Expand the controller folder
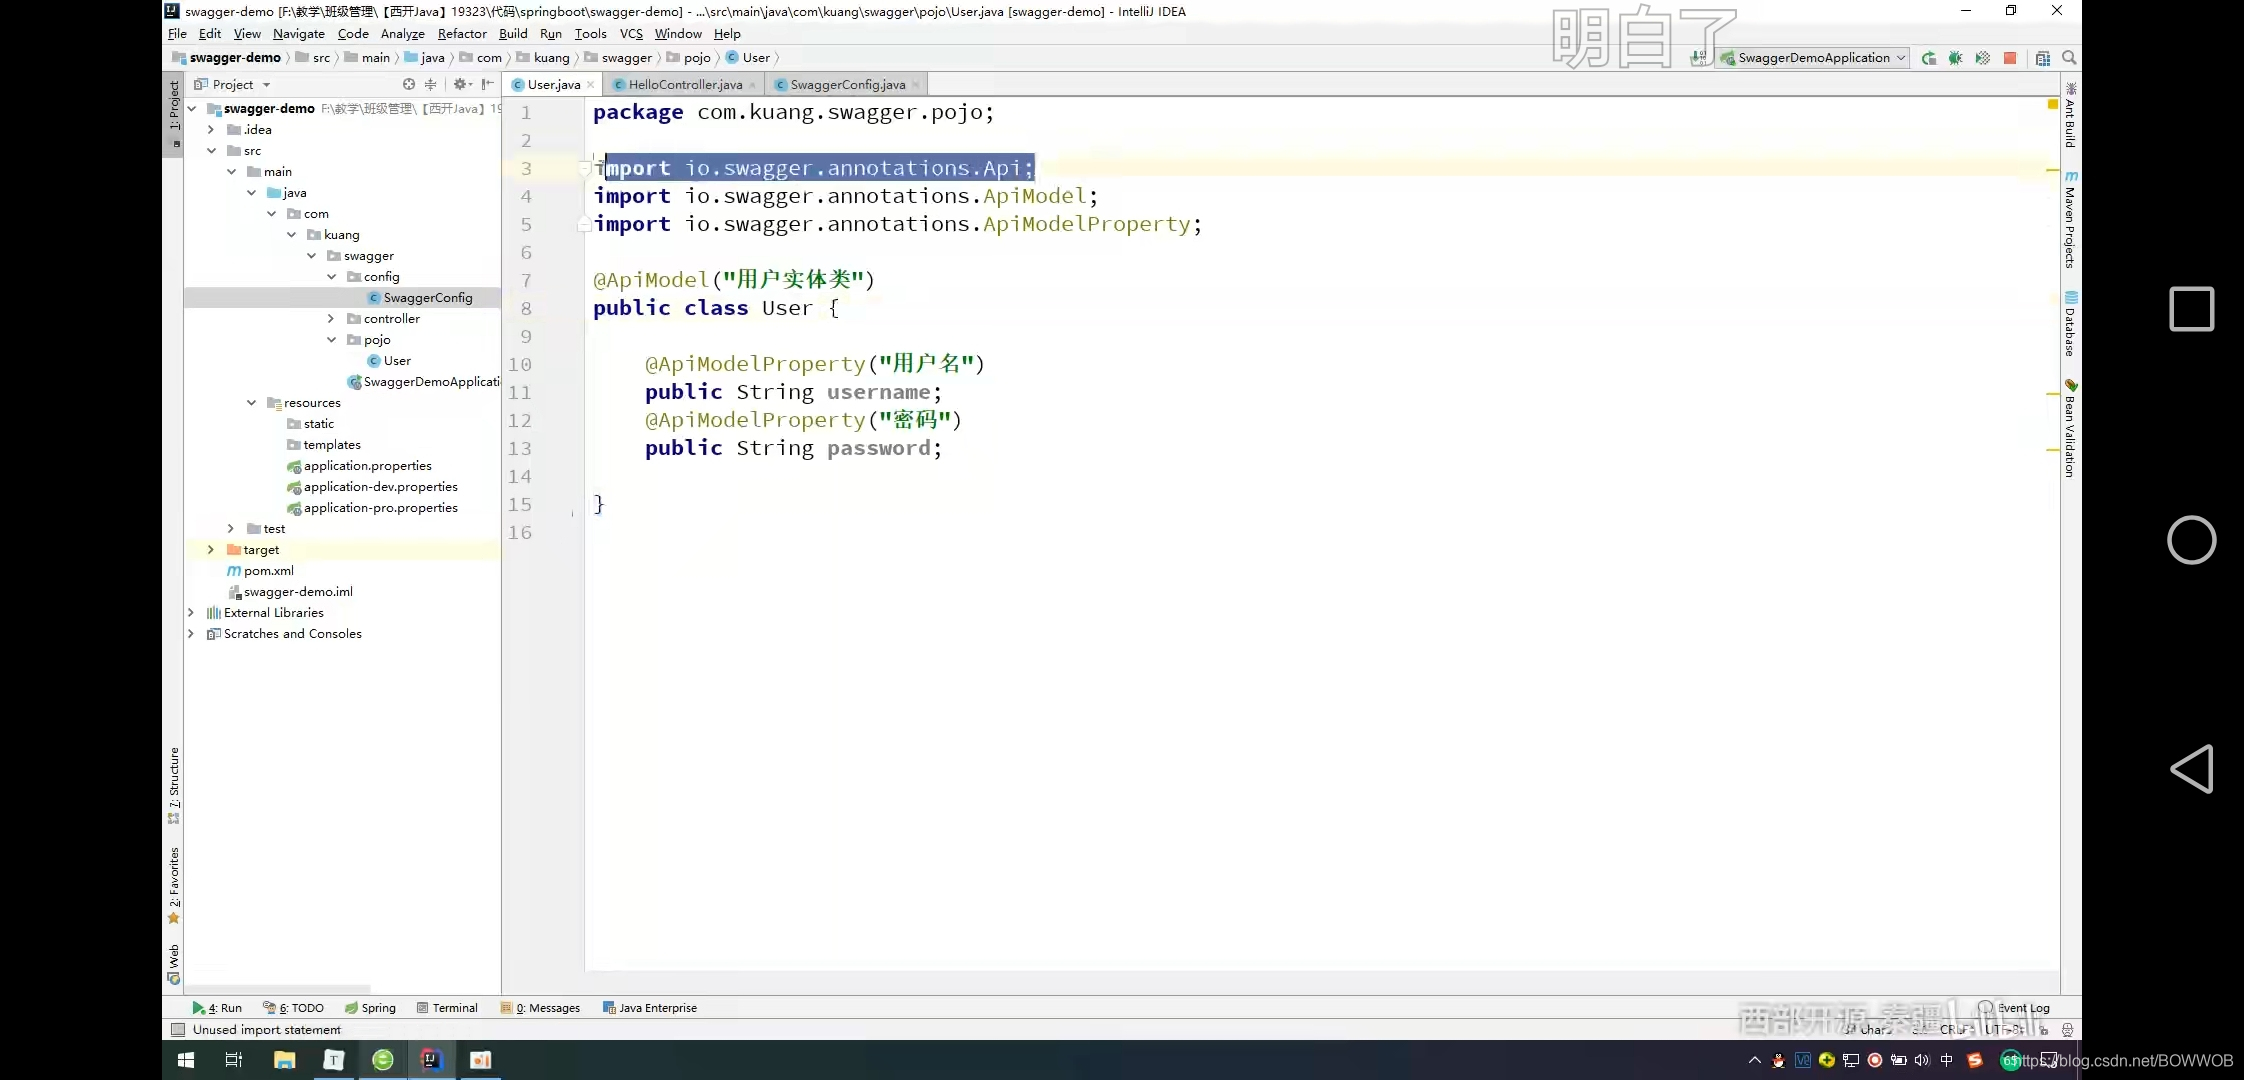2244x1080 pixels. pyautogui.click(x=331, y=319)
